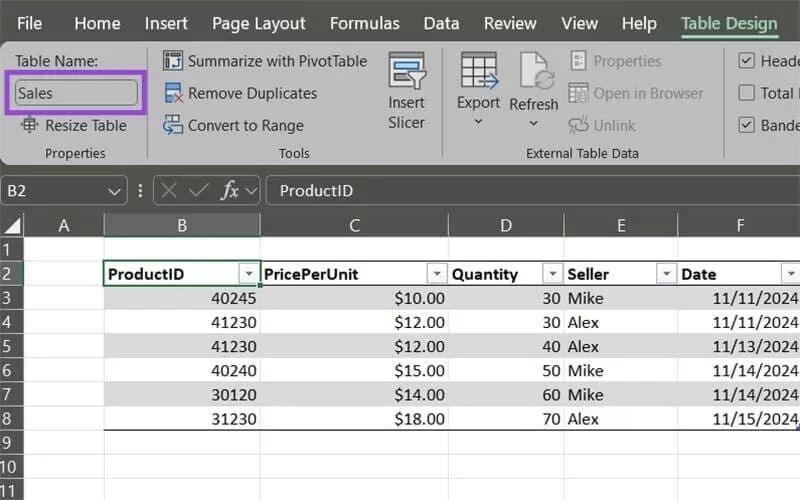Open the Formulas ribbon tab
Image resolution: width=800 pixels, height=500 pixels.
(364, 23)
